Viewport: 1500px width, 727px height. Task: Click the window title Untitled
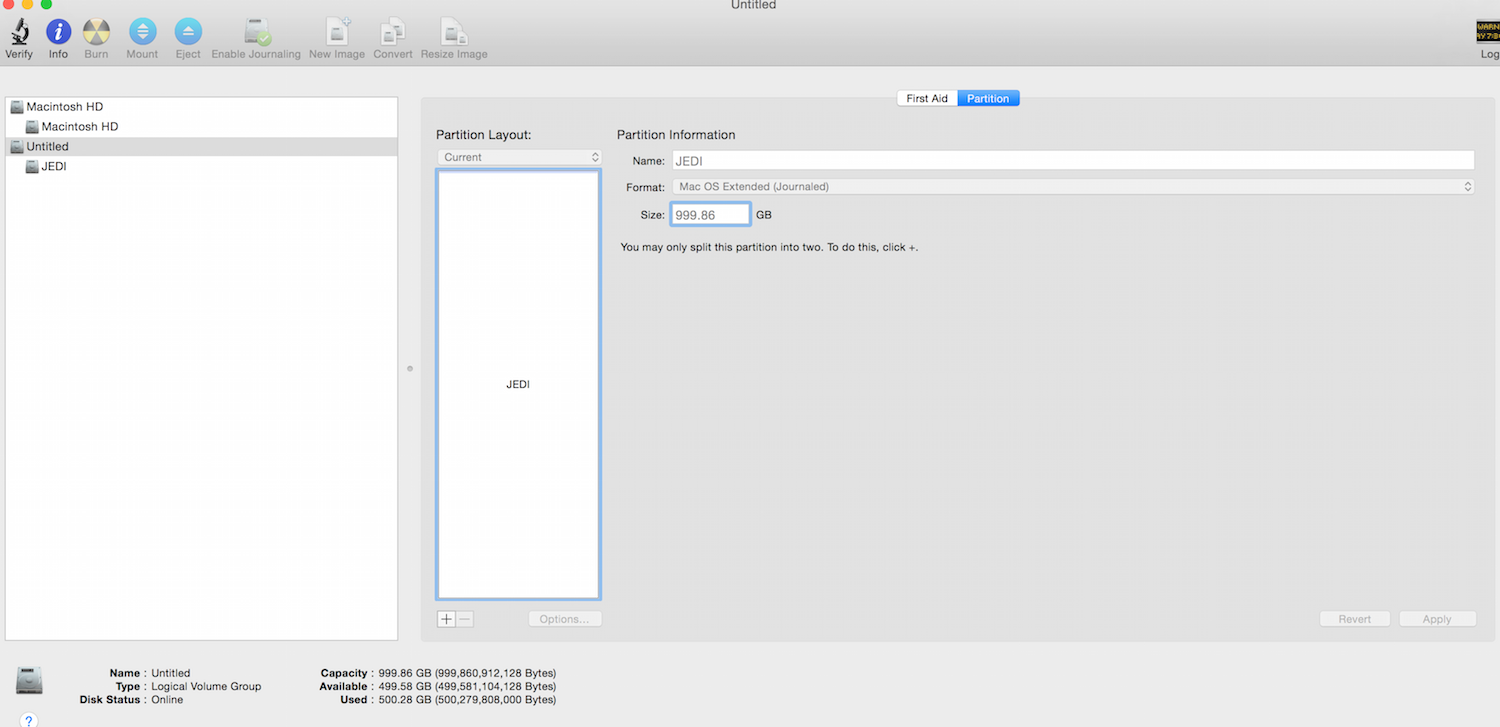[x=753, y=5]
